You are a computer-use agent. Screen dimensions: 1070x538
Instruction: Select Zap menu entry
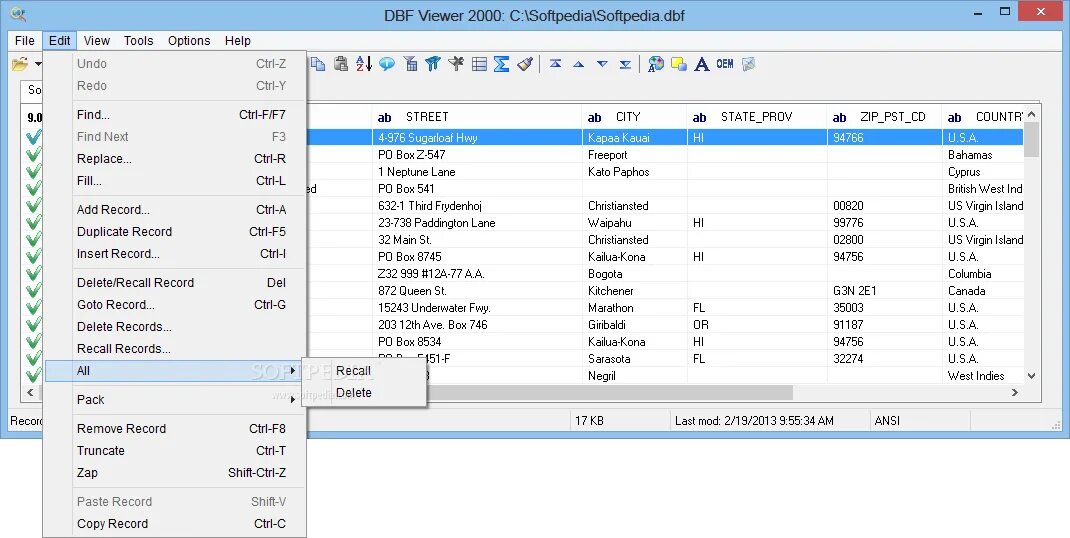tap(175, 473)
